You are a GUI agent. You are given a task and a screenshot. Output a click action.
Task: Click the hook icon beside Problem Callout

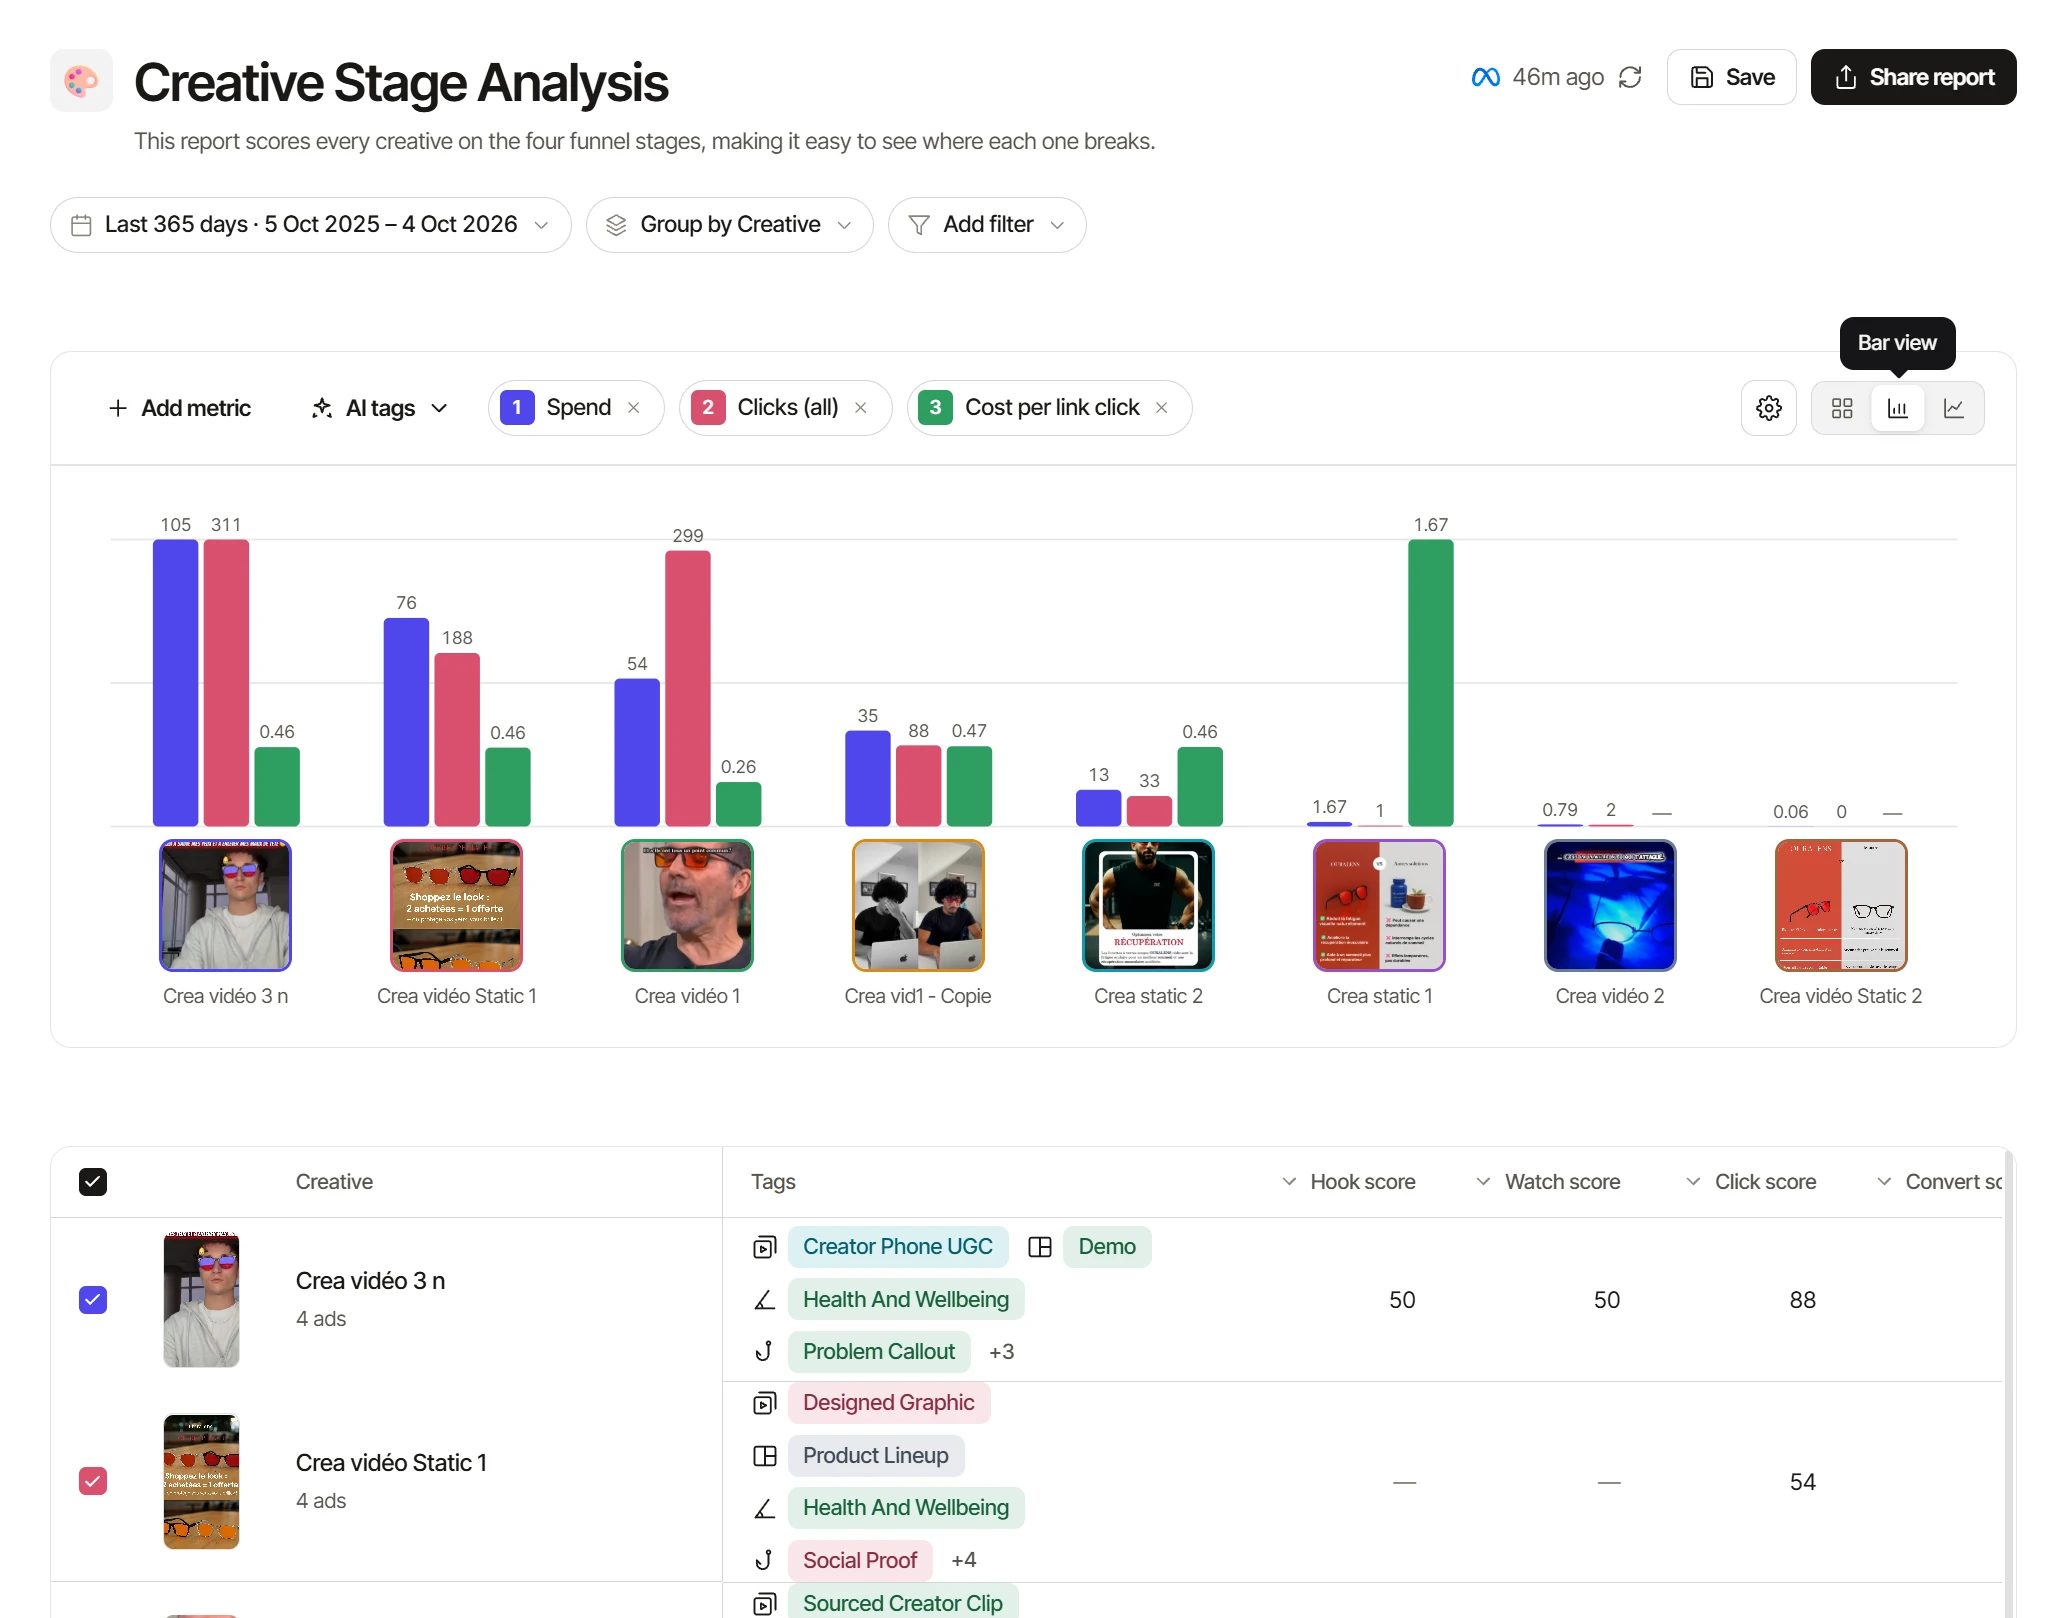(765, 1352)
